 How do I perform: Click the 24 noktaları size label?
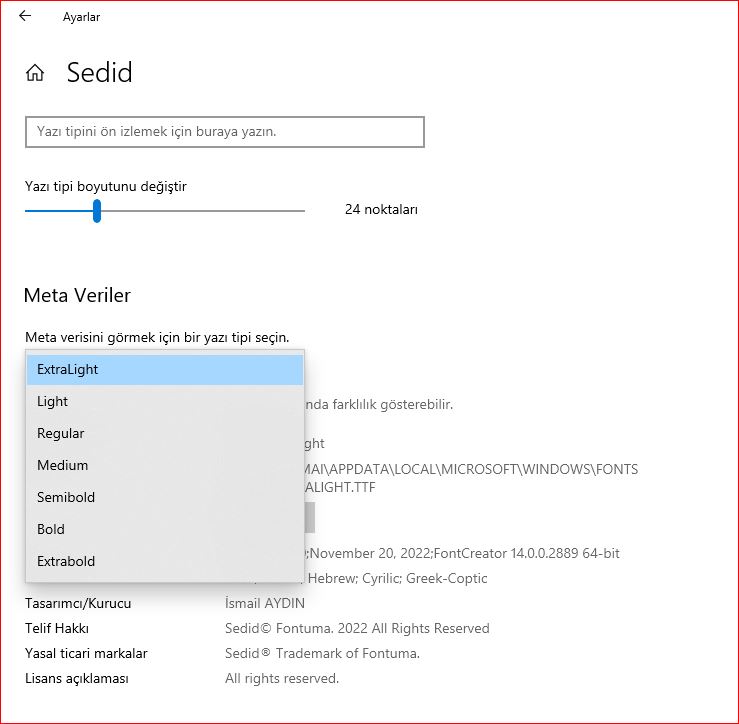381,210
